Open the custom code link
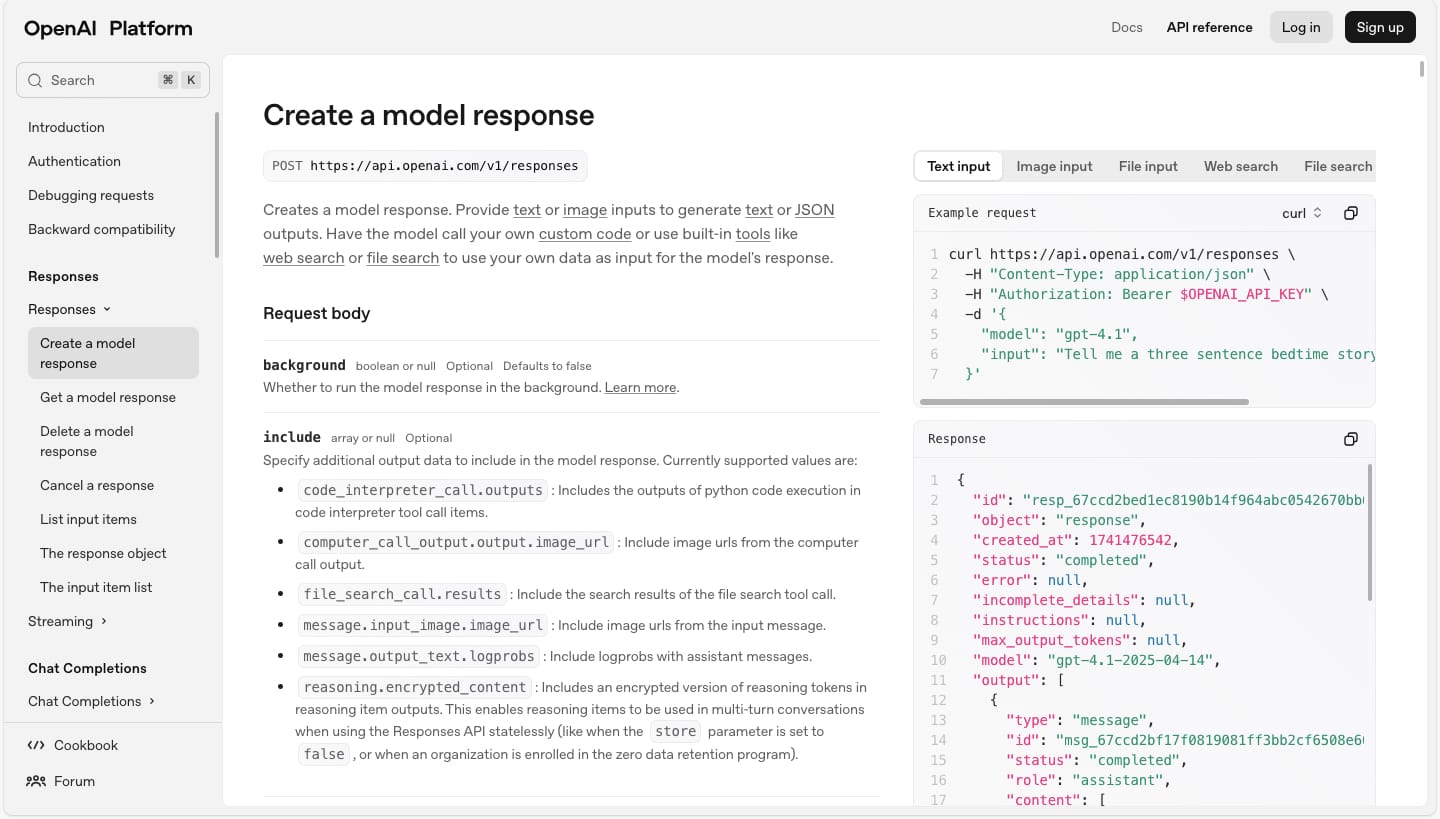This screenshot has width=1440, height=819. (x=584, y=234)
